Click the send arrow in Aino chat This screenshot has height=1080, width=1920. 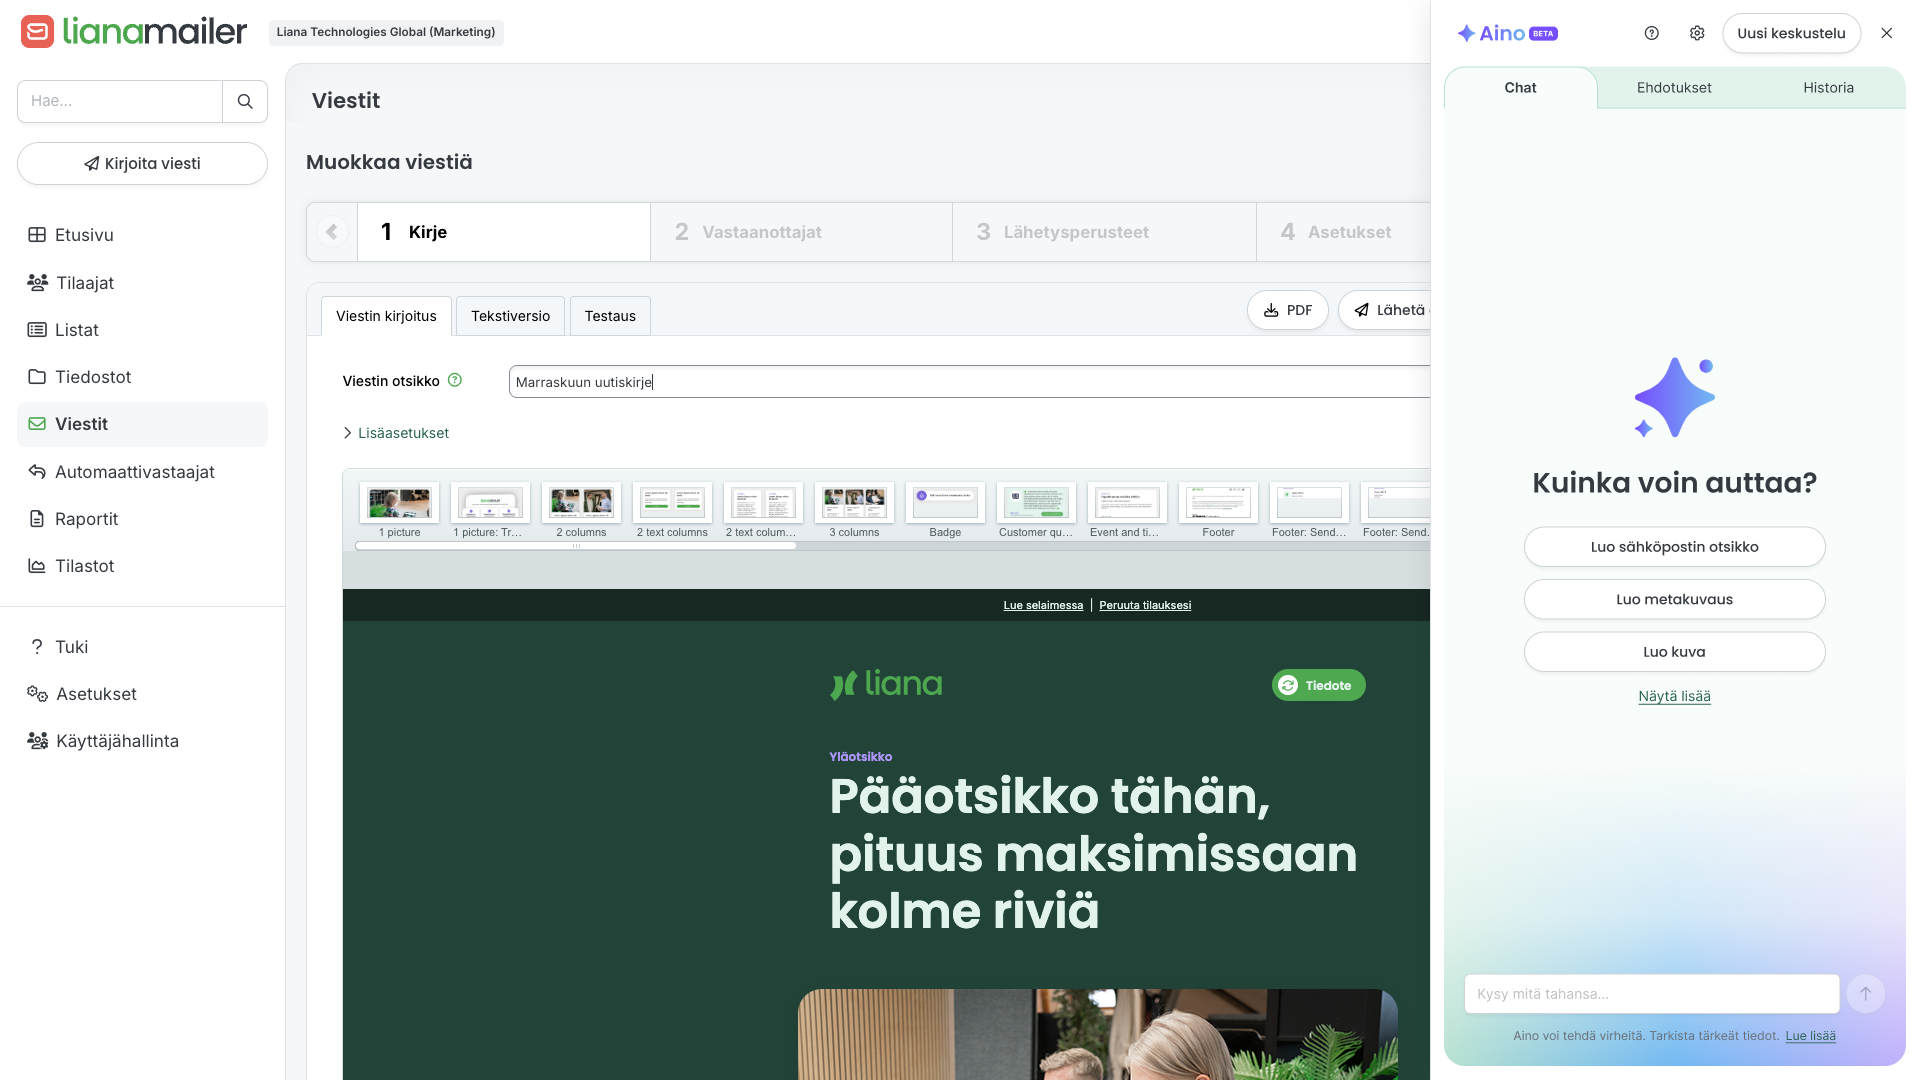tap(1865, 994)
